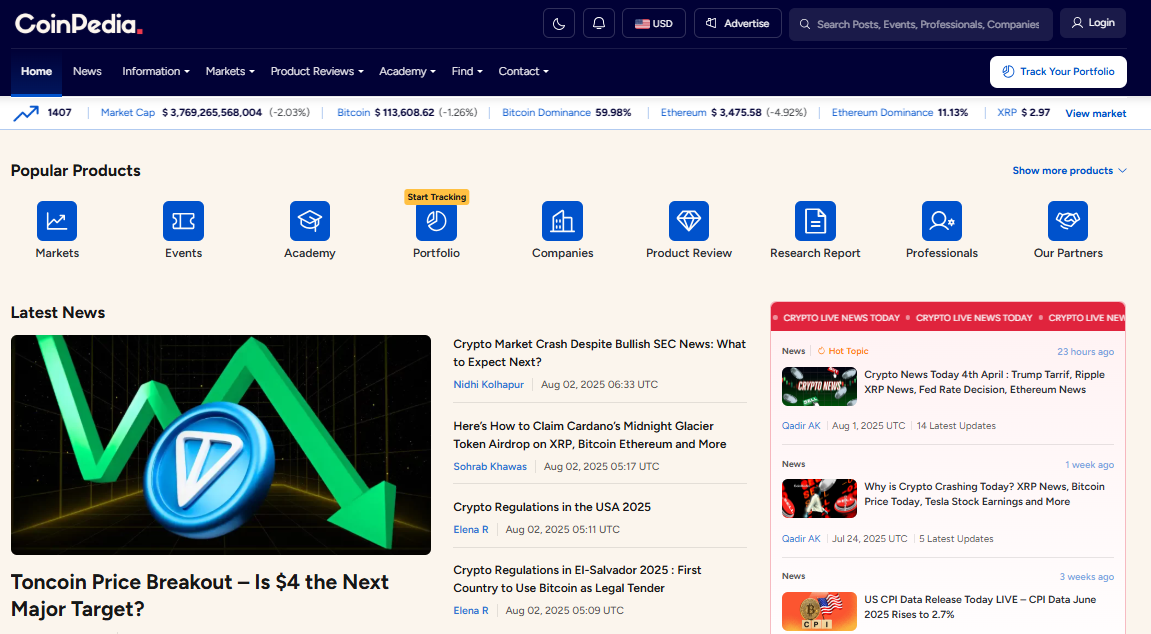Toggle dark mode with the moon icon
Viewport: 1151px width, 634px height.
click(558, 22)
